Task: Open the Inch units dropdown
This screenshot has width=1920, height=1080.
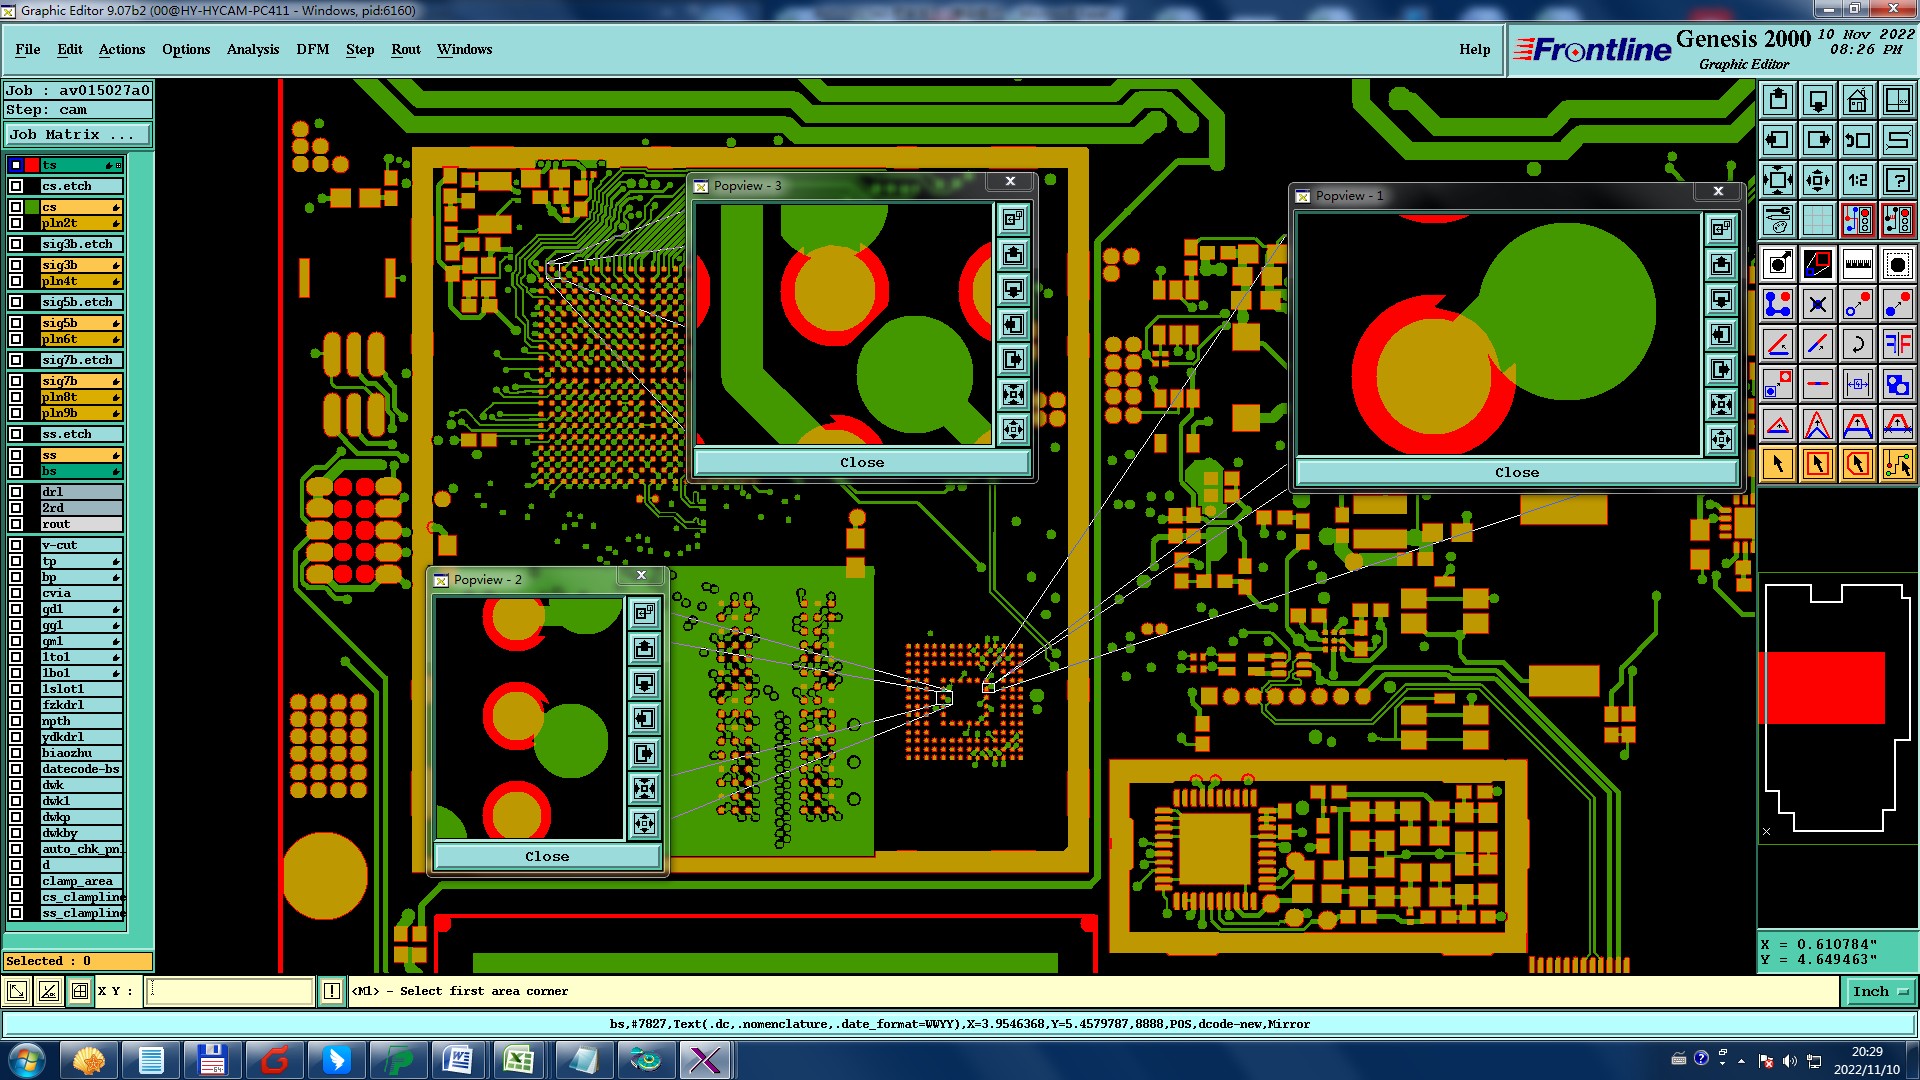Action: [1879, 991]
